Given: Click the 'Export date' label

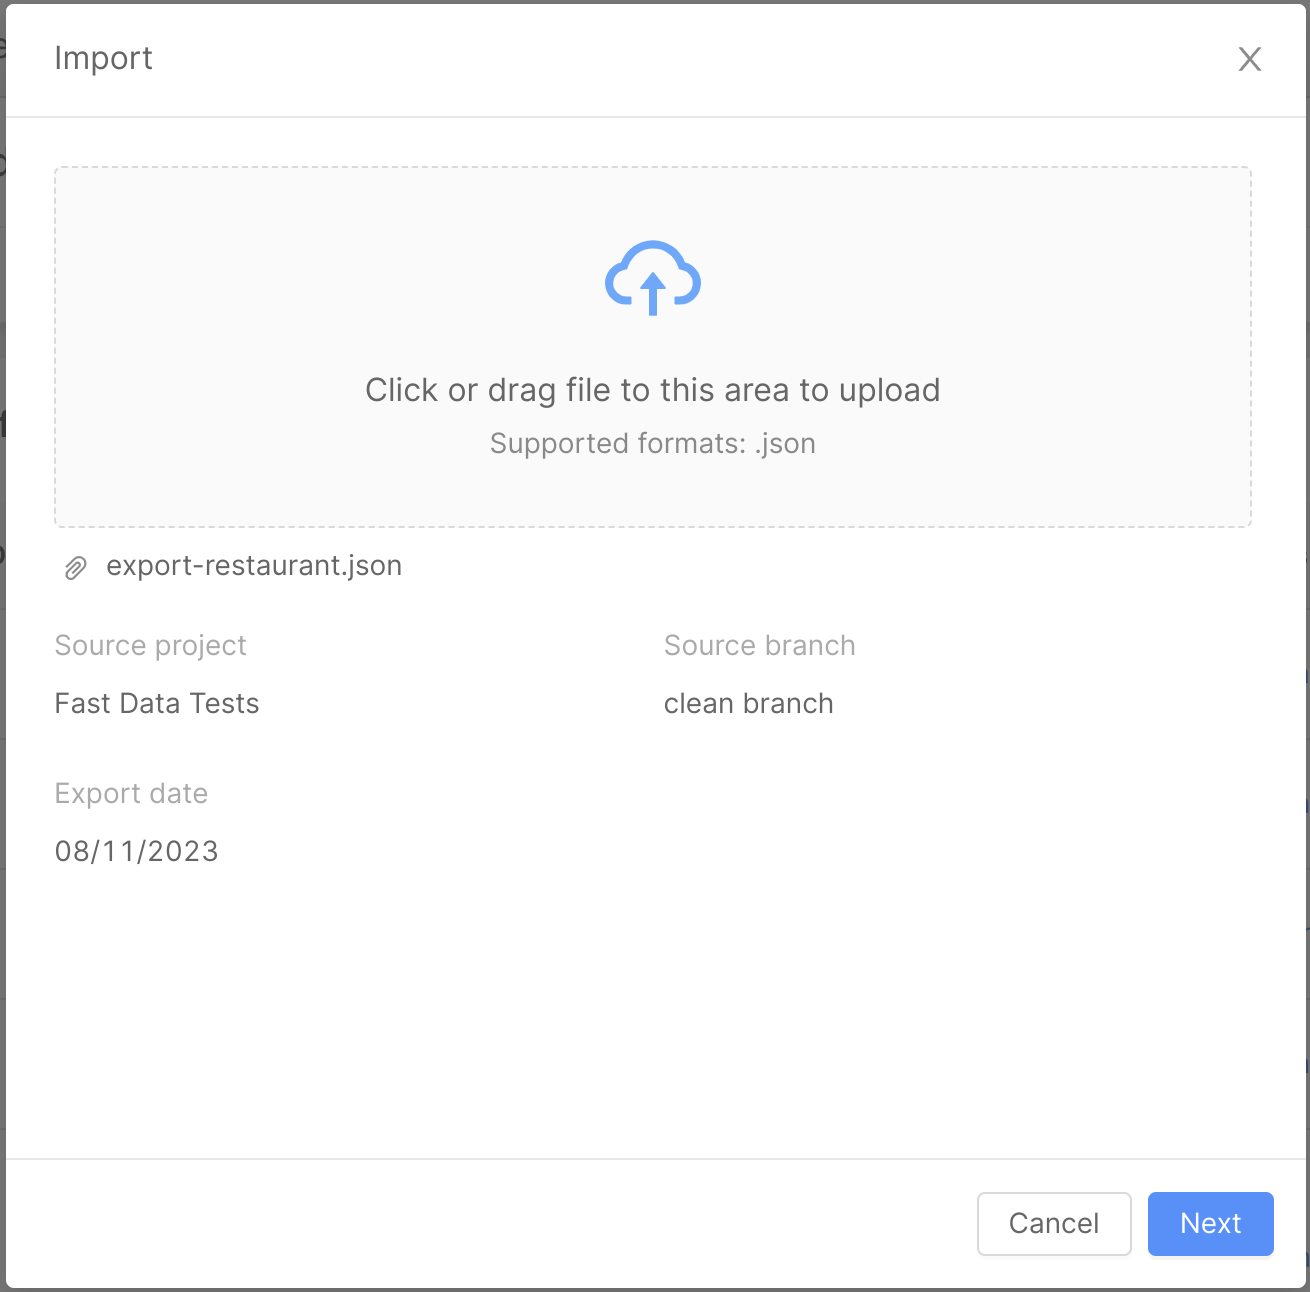Looking at the screenshot, I should 131,793.
